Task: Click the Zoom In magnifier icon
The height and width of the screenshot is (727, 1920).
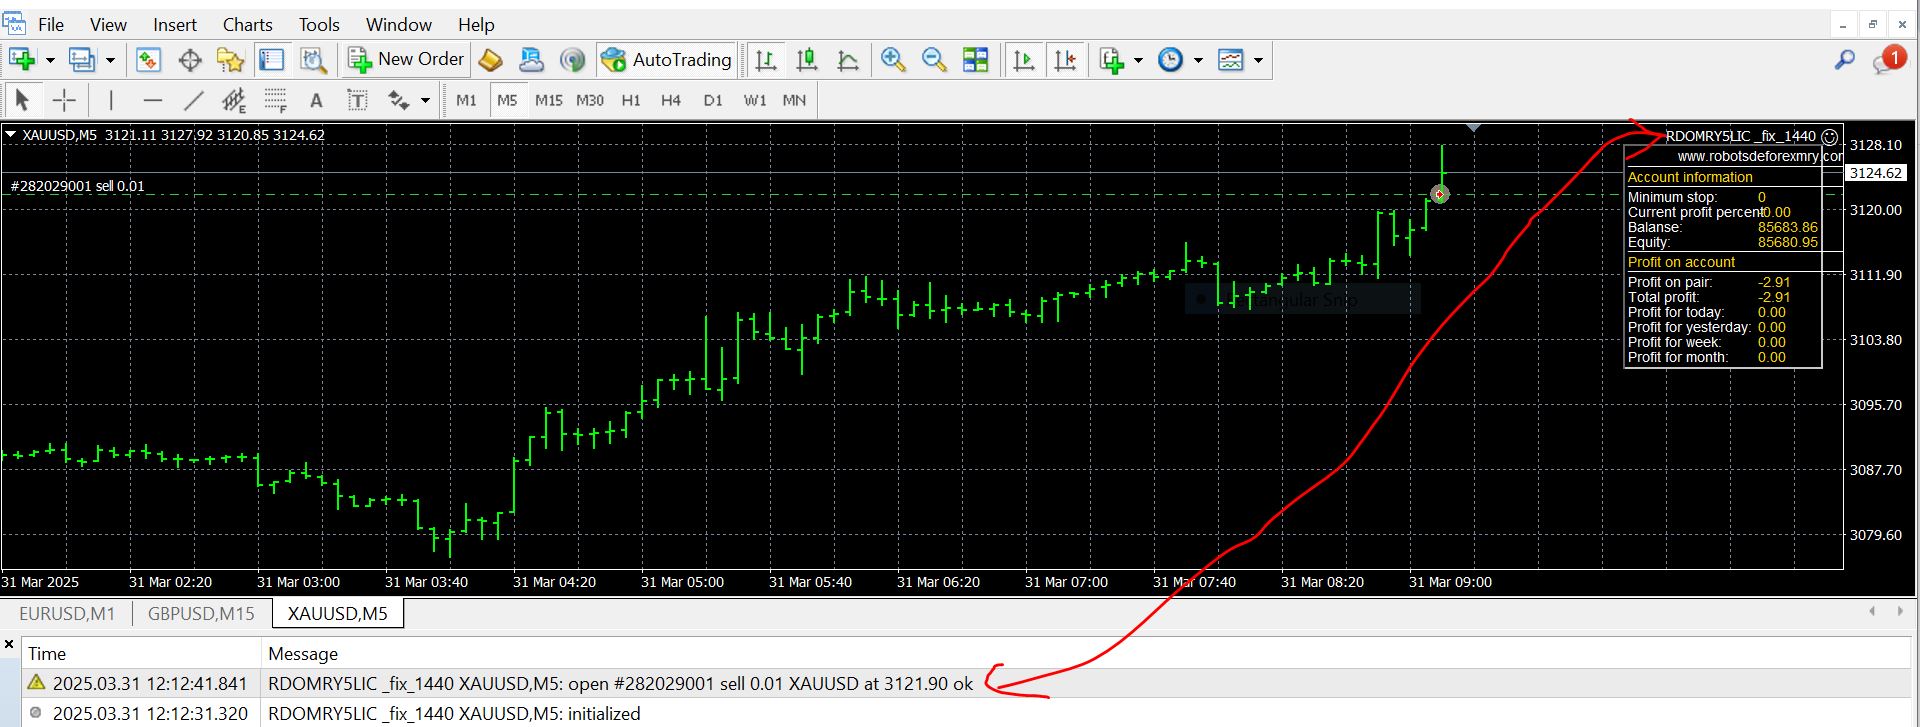Action: pyautogui.click(x=892, y=60)
